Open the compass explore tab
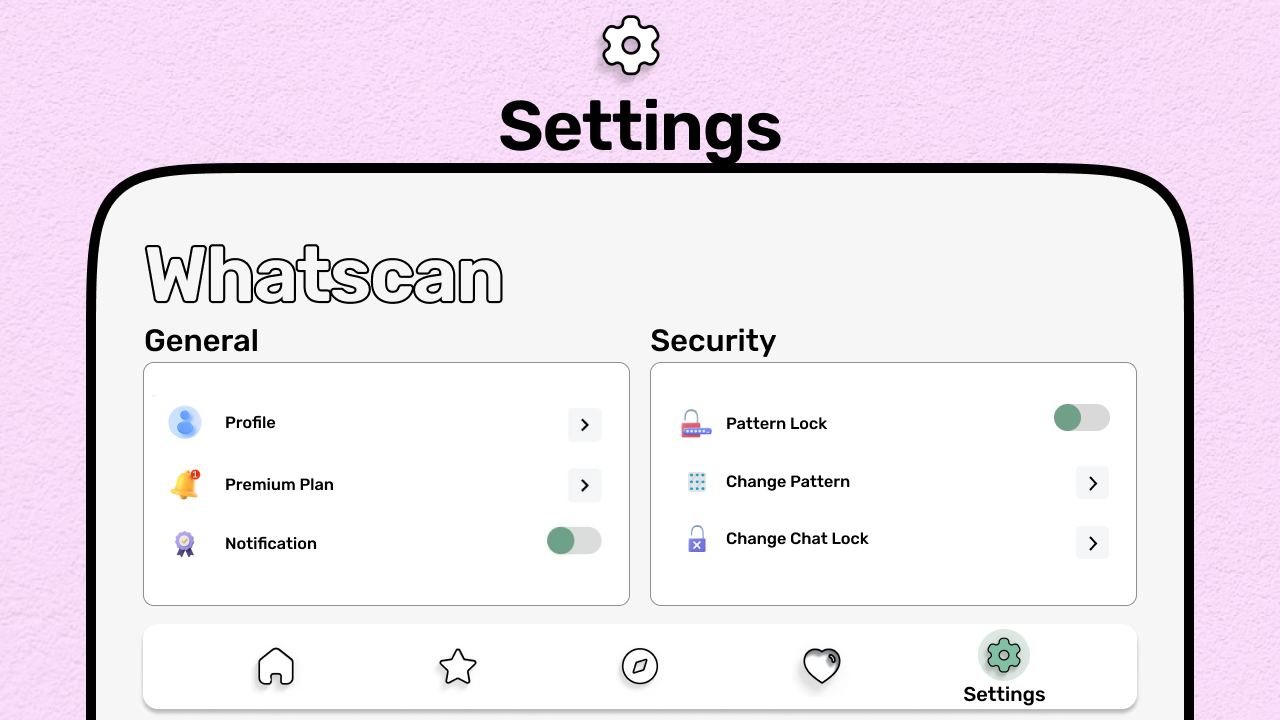Screen dimensions: 1280x720 (x=640, y=666)
